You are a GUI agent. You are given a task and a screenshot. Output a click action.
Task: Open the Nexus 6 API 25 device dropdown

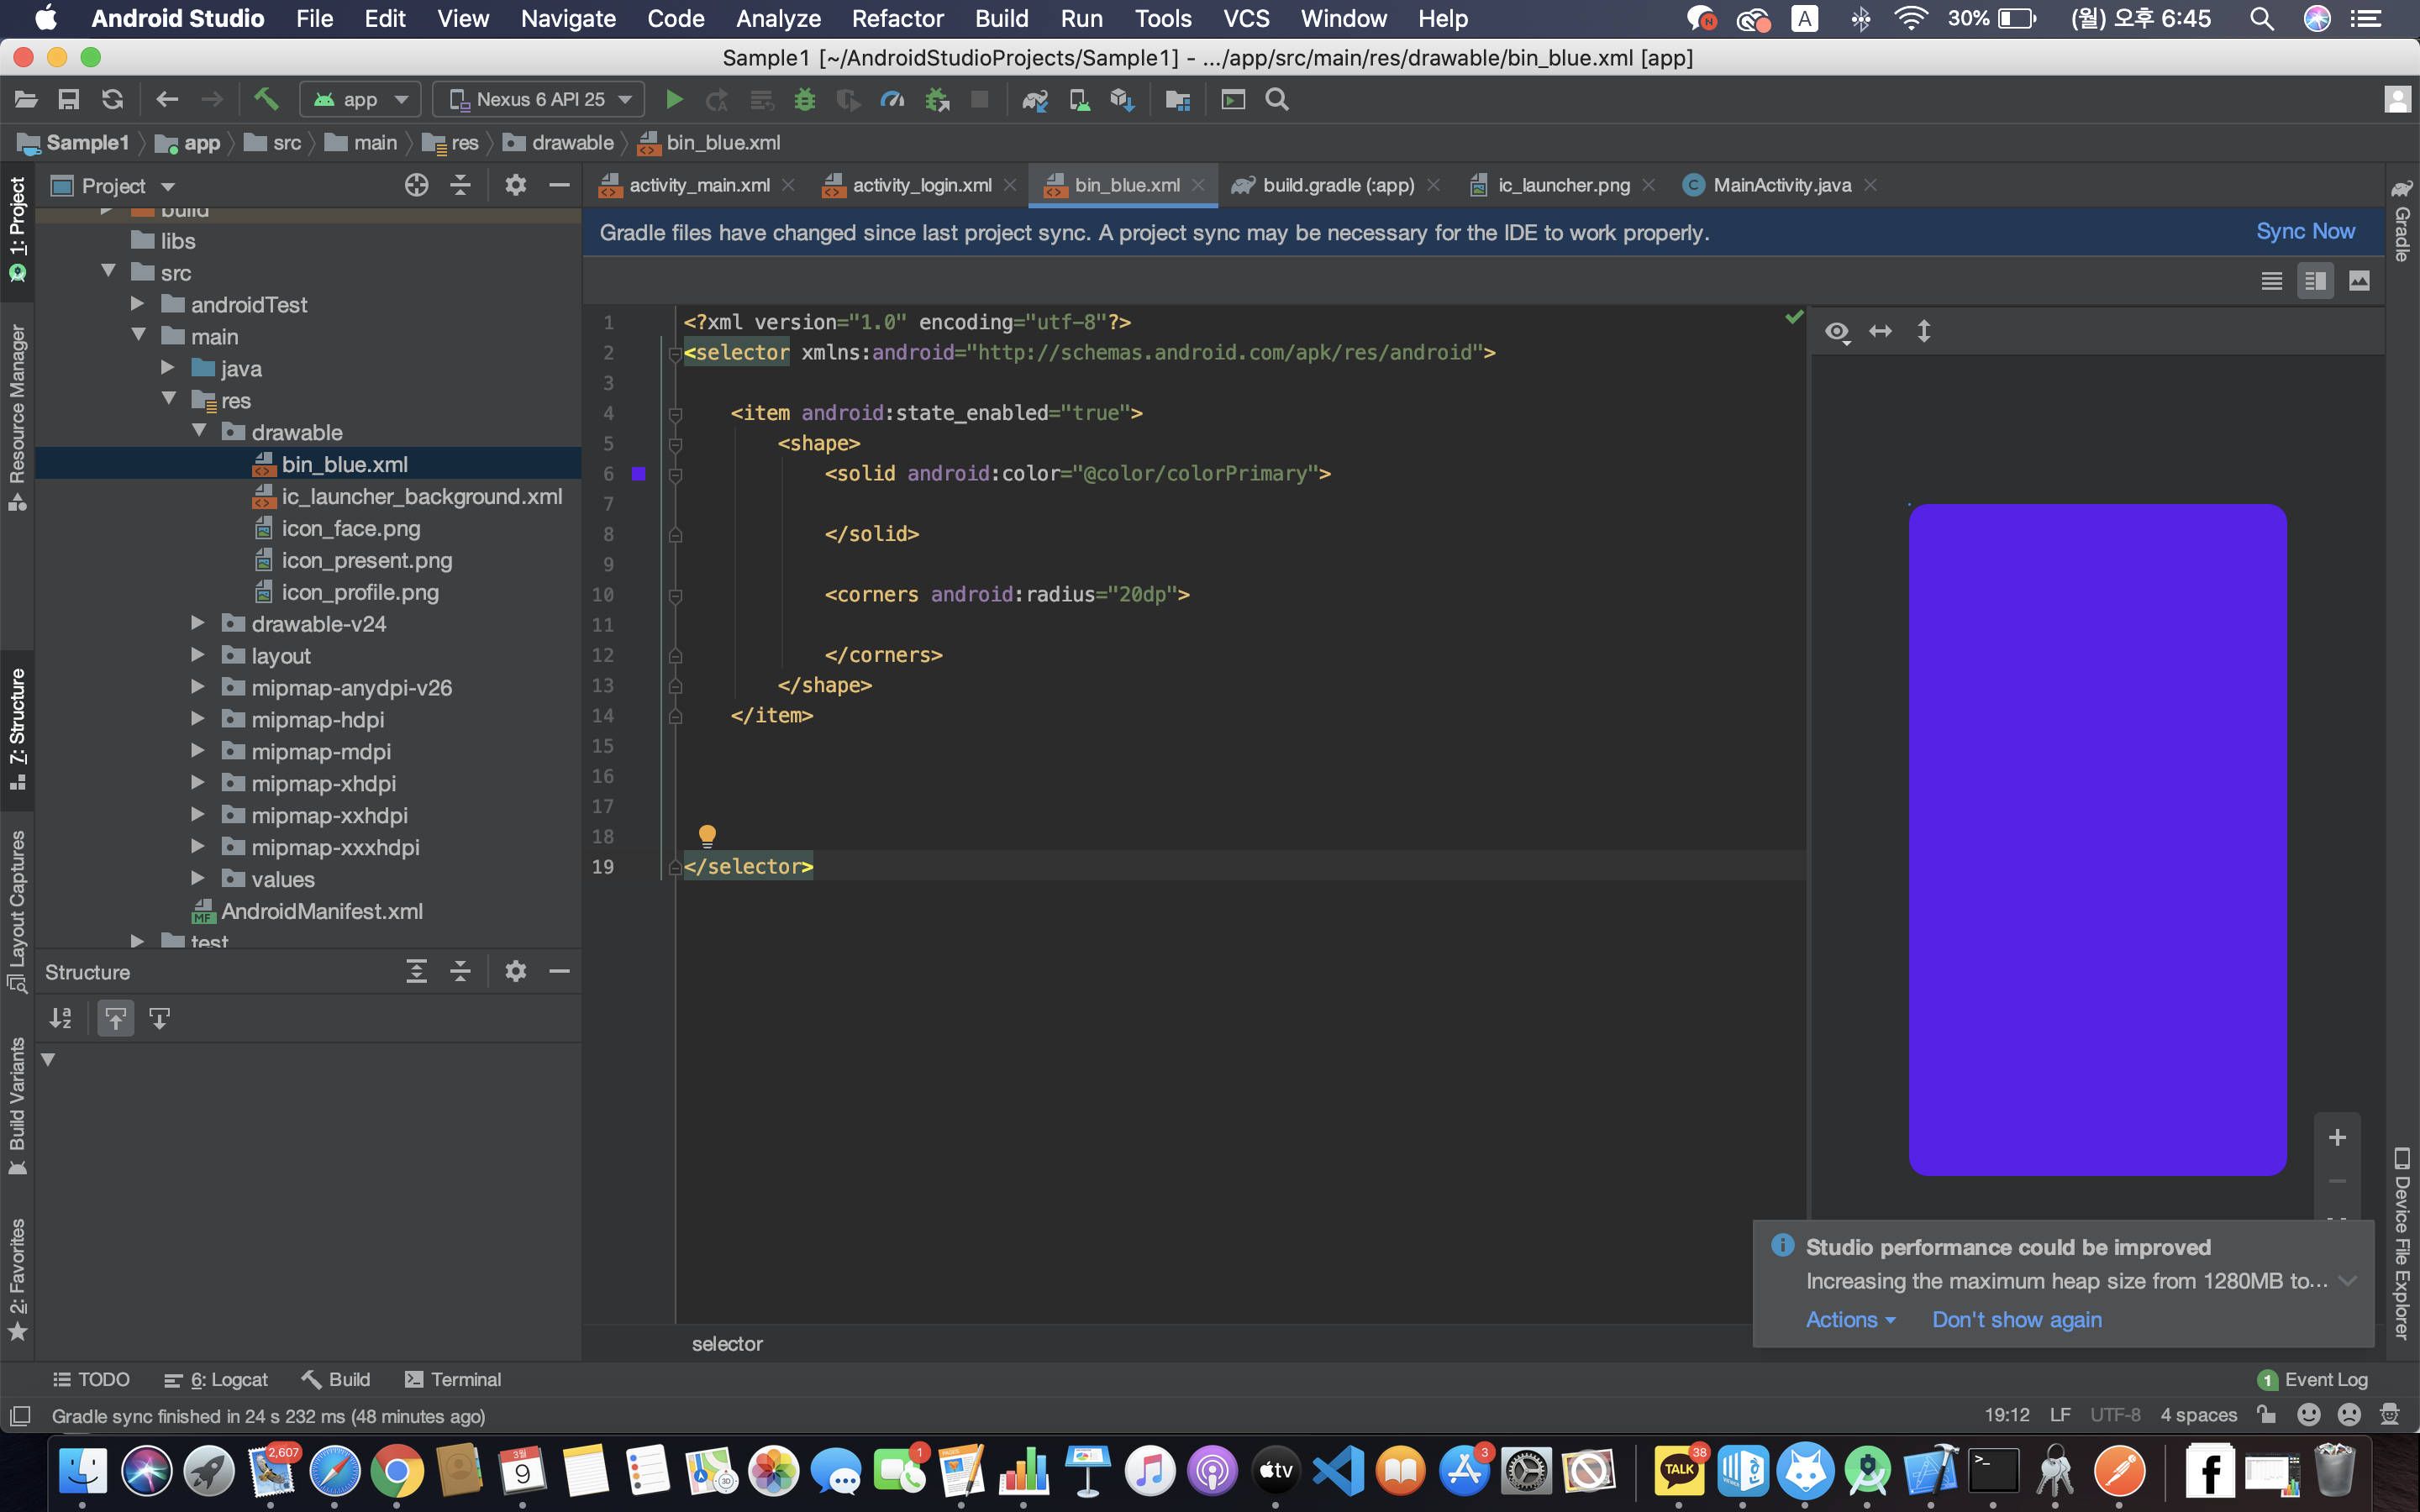pyautogui.click(x=540, y=100)
